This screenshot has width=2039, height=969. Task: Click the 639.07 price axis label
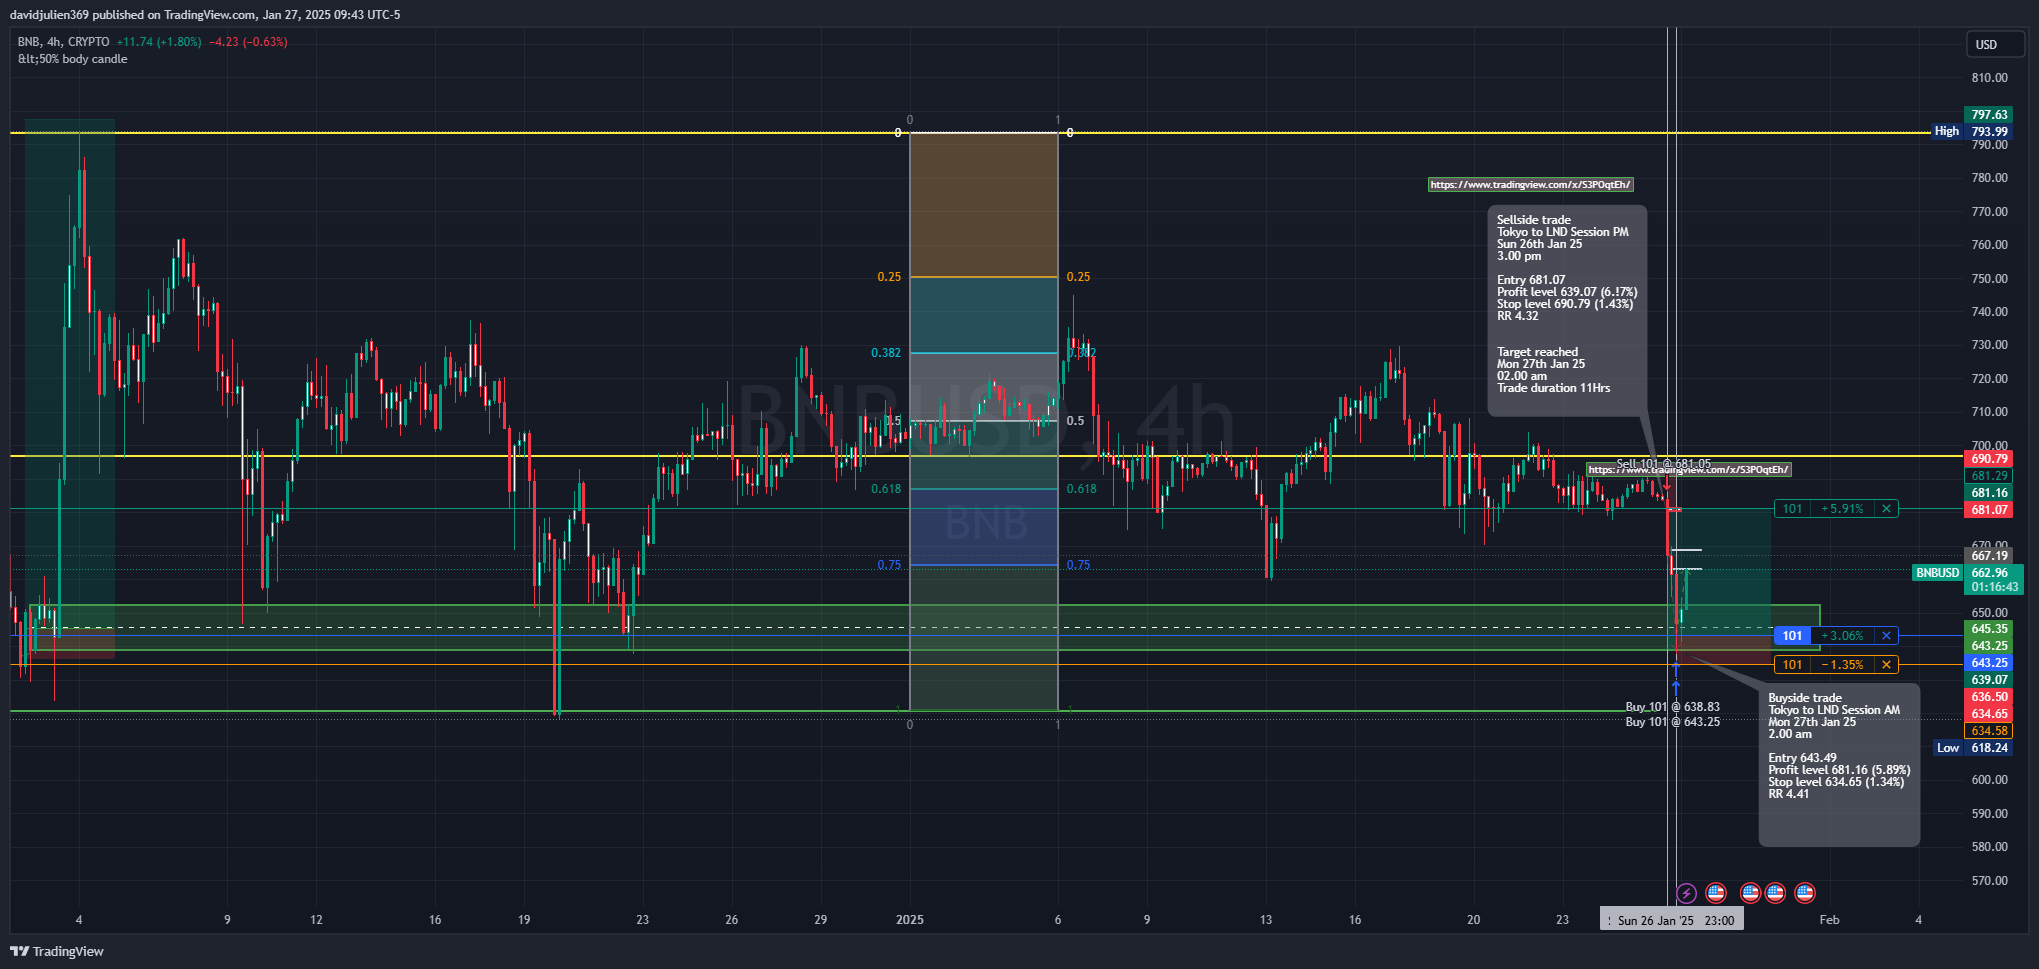(1990, 680)
